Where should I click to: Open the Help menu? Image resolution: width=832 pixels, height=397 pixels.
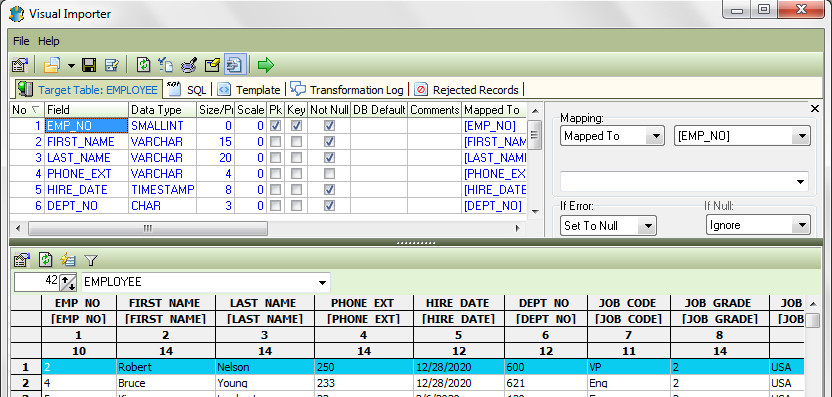click(x=49, y=41)
